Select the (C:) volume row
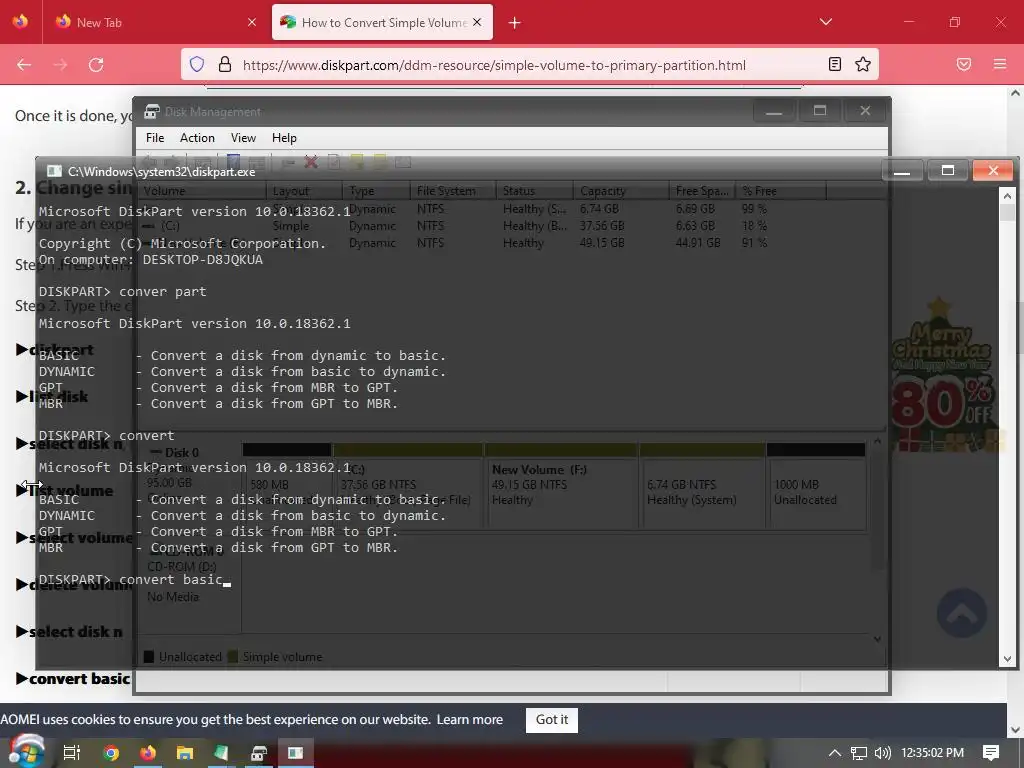The image size is (1024, 768). [x=480, y=226]
